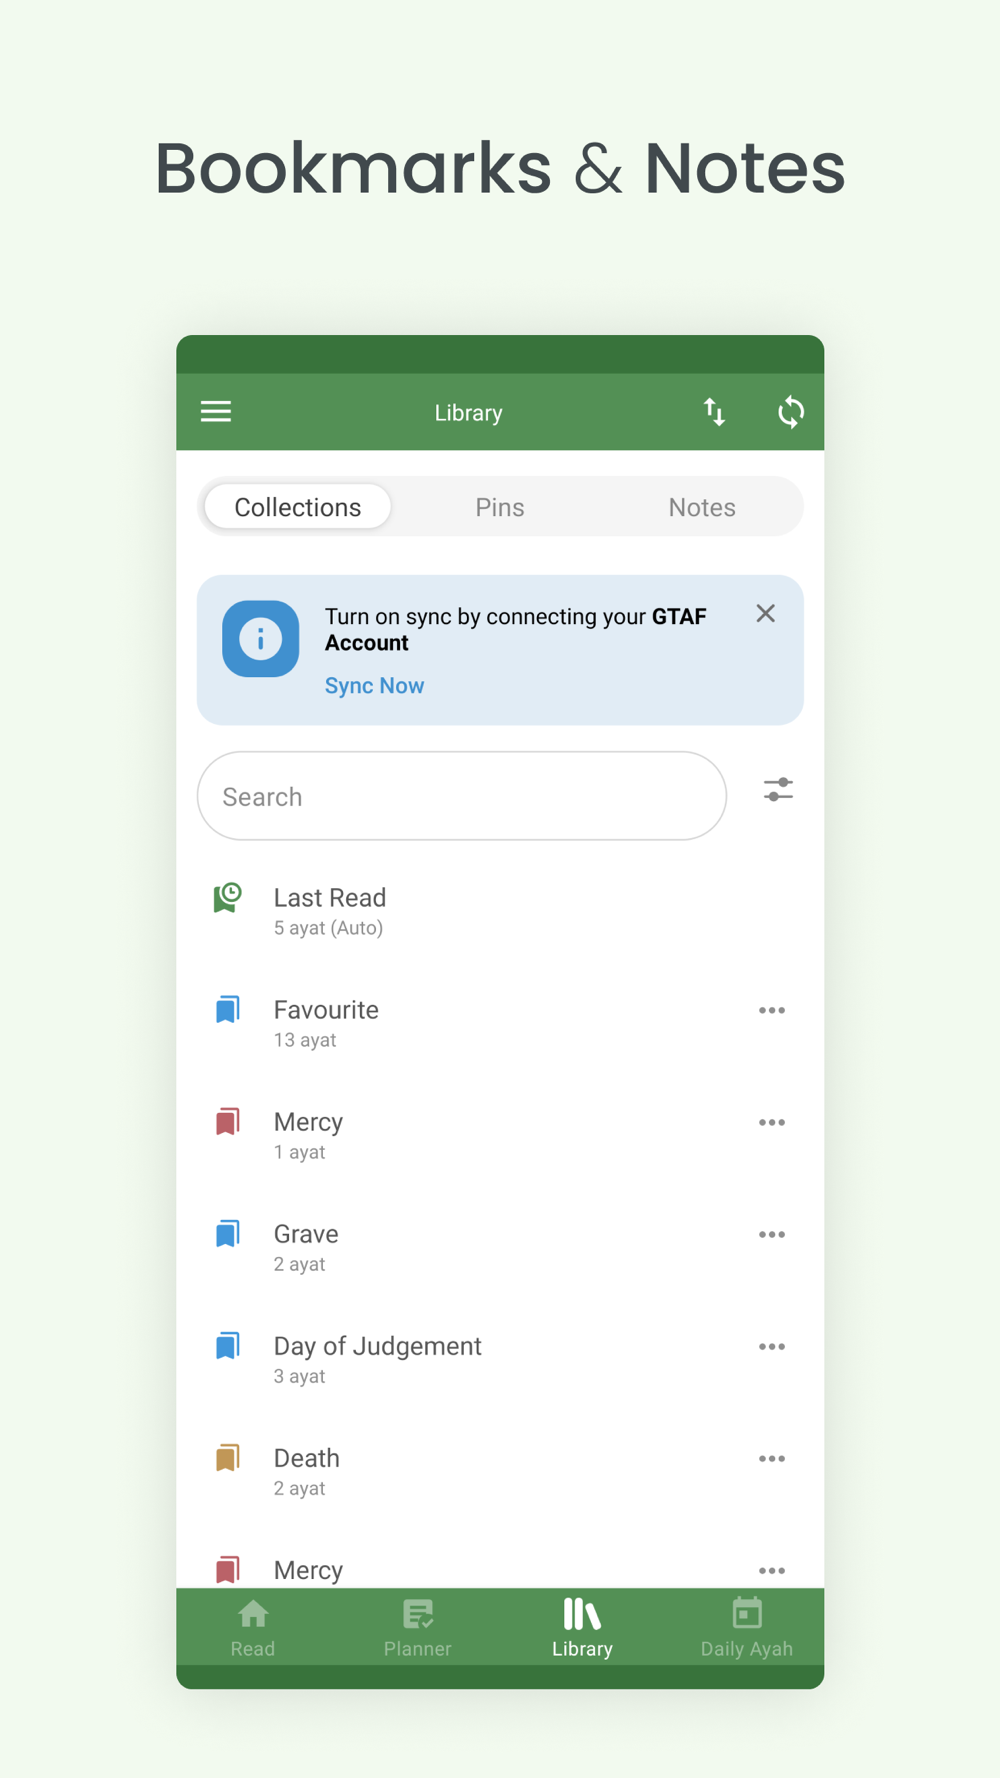
Task: Click the Library header title
Action: (x=468, y=413)
